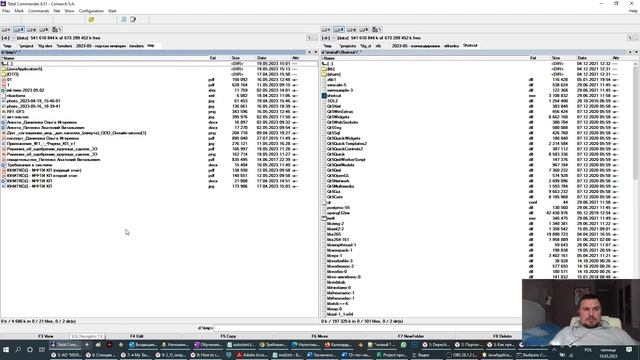Click the notepad edit toolbar icon
This screenshot has height=360, width=640.
pyautogui.click(x=133, y=20)
